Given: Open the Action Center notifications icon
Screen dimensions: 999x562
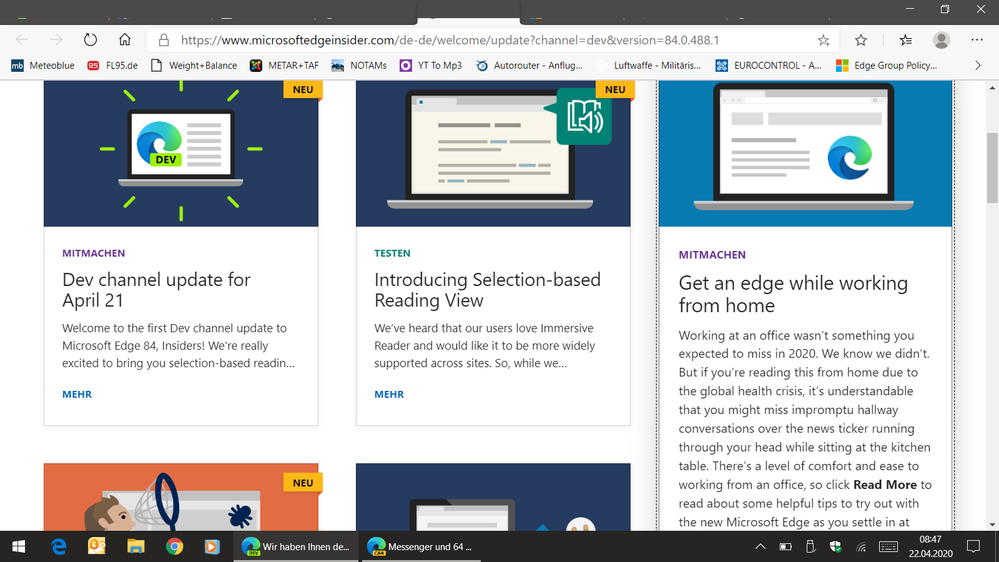Looking at the screenshot, I should pyautogui.click(x=974, y=547).
